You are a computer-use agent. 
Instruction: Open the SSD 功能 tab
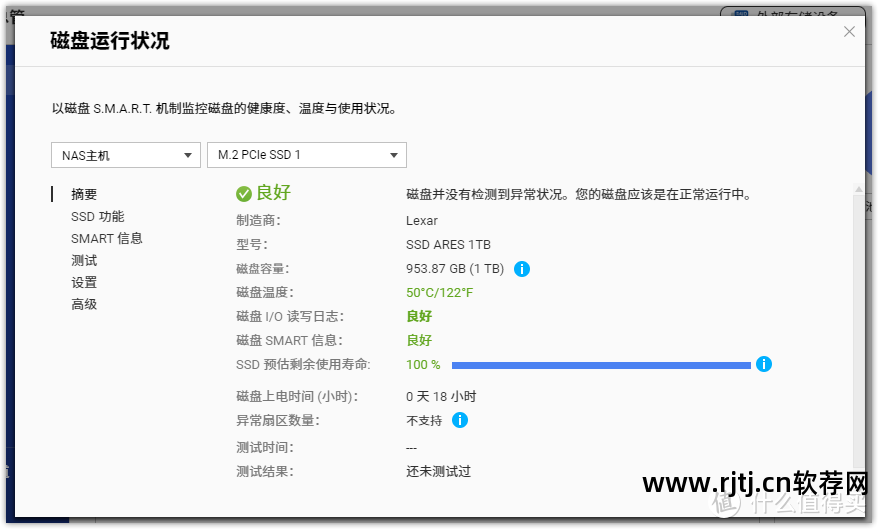(97, 217)
